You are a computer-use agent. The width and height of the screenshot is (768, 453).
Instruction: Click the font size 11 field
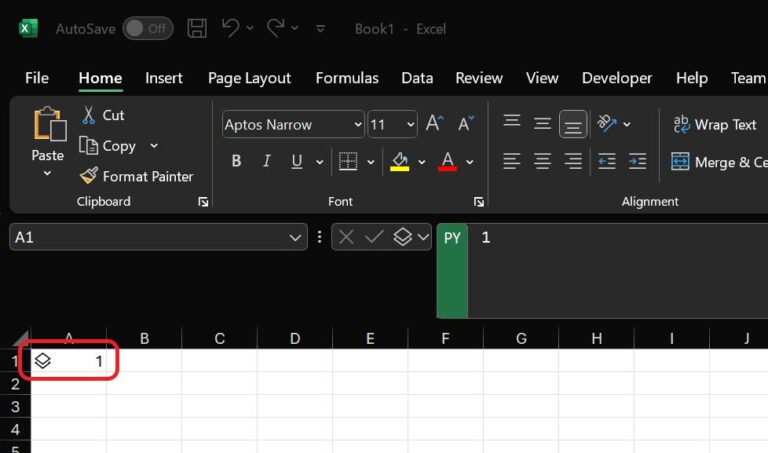click(x=386, y=125)
